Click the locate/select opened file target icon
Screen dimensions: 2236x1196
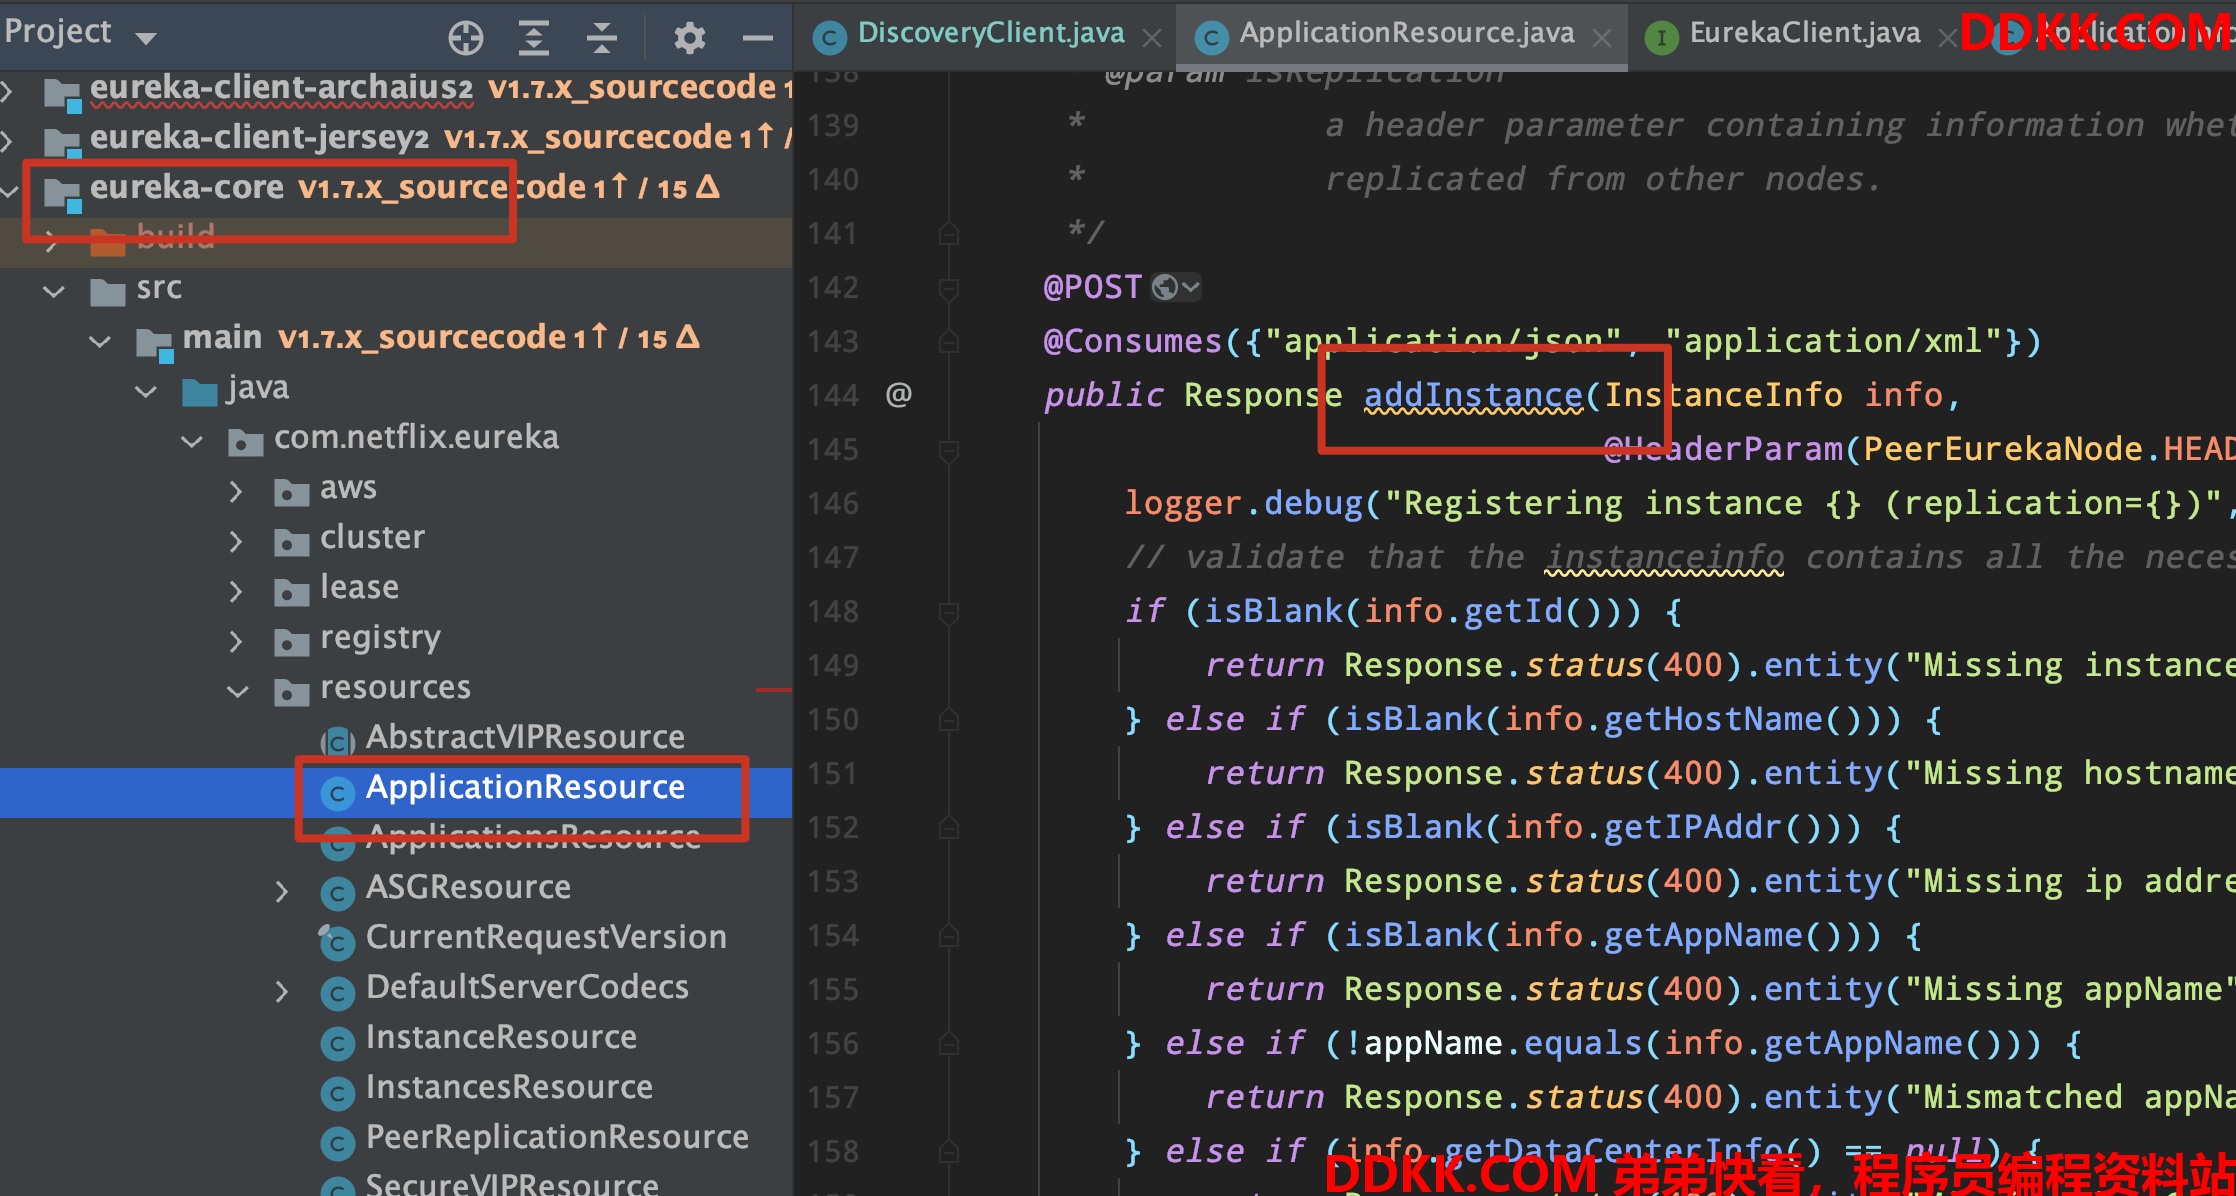(466, 38)
